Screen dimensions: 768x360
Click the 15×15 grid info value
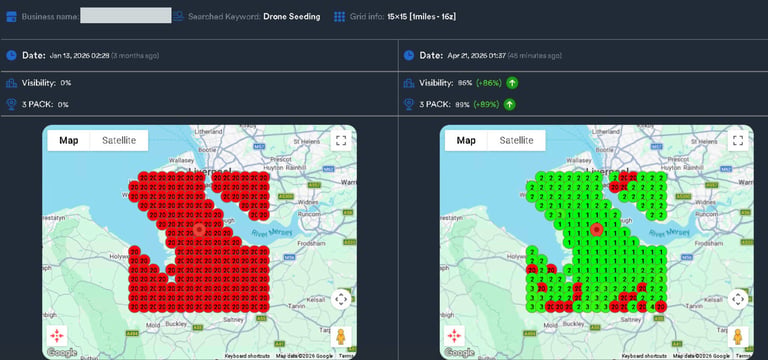(422, 17)
